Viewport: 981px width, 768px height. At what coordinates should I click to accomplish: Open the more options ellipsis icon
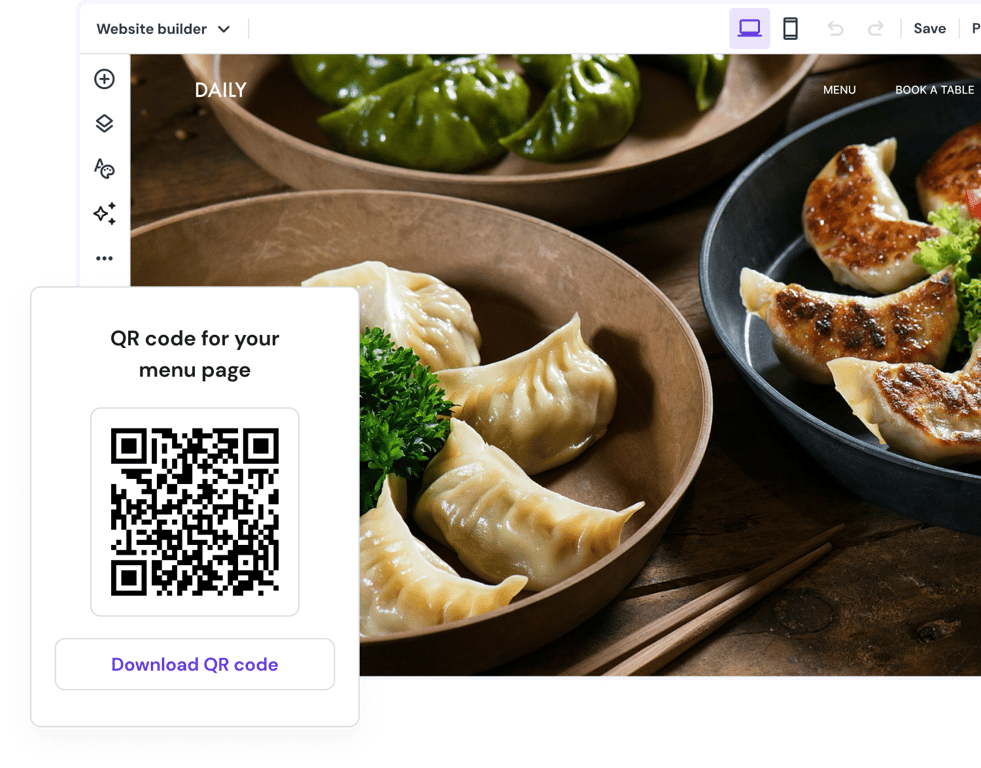(x=104, y=258)
